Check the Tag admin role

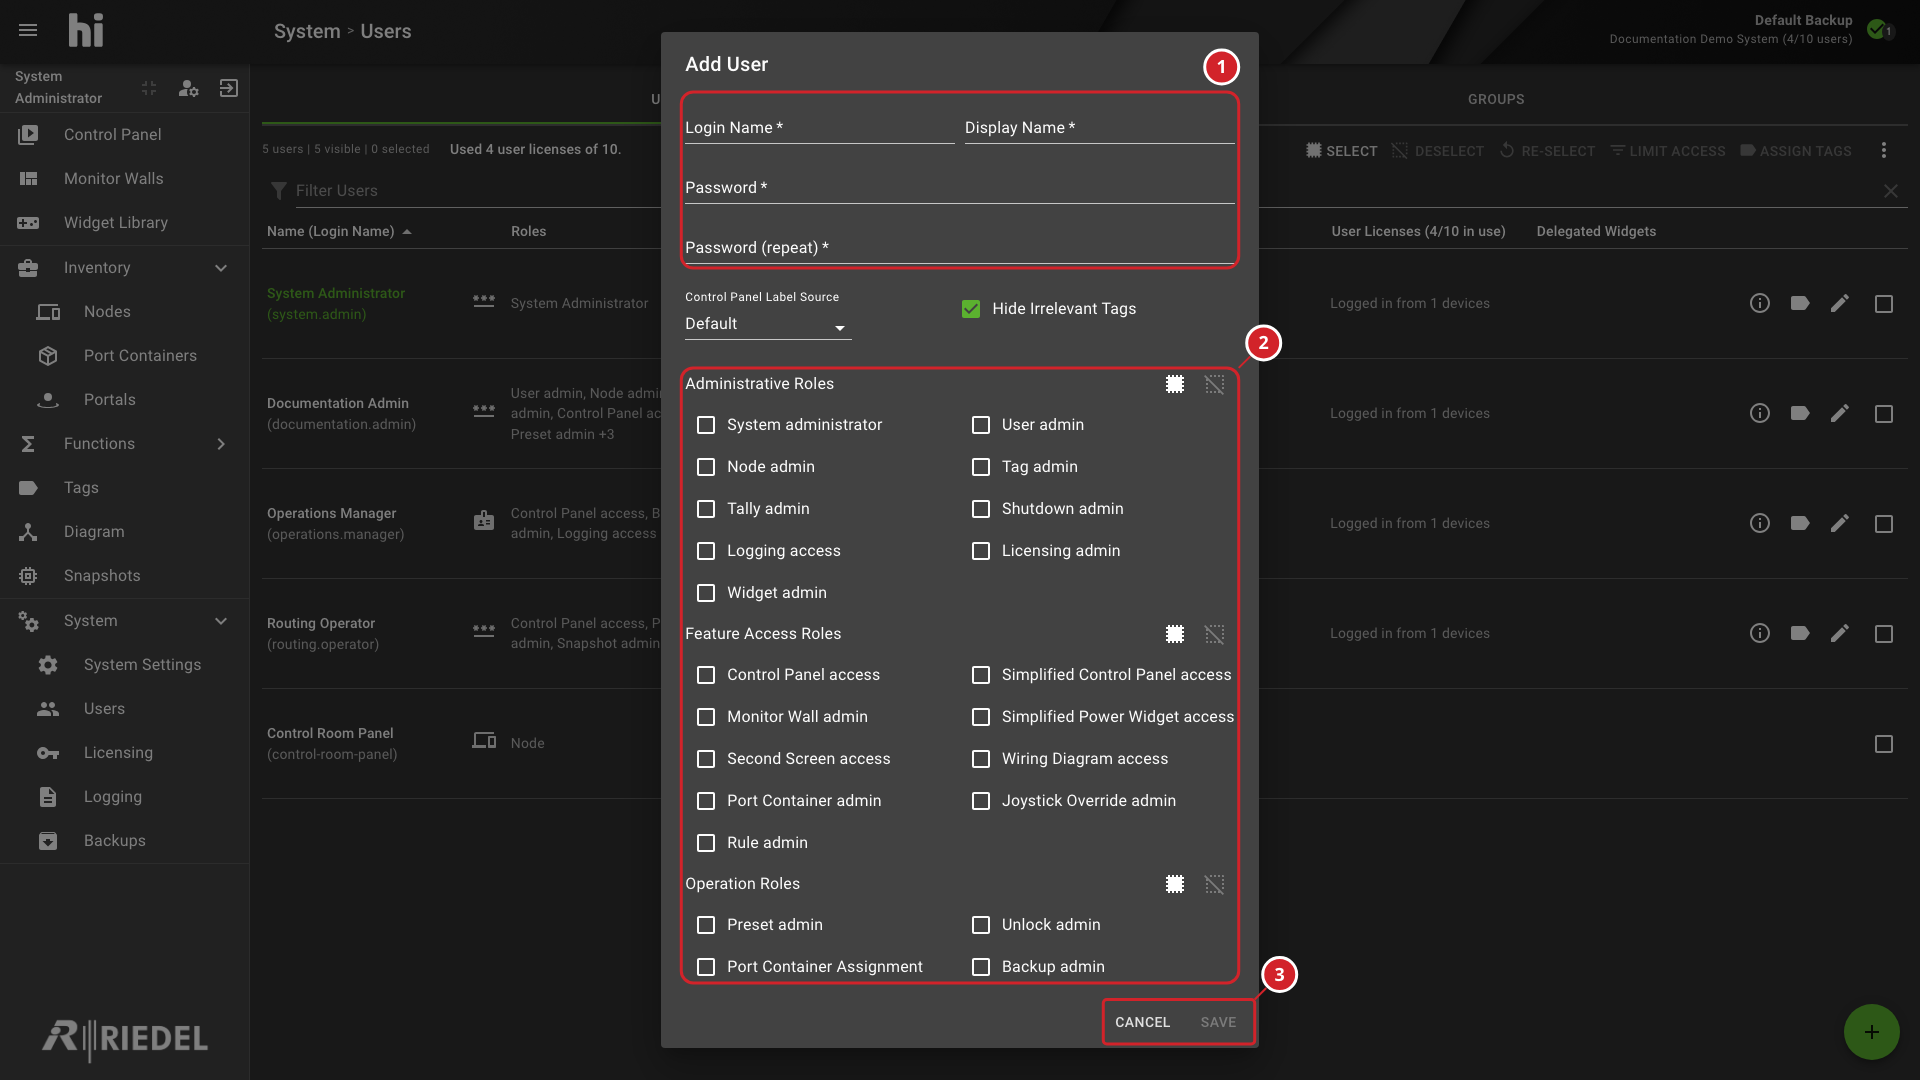981,467
